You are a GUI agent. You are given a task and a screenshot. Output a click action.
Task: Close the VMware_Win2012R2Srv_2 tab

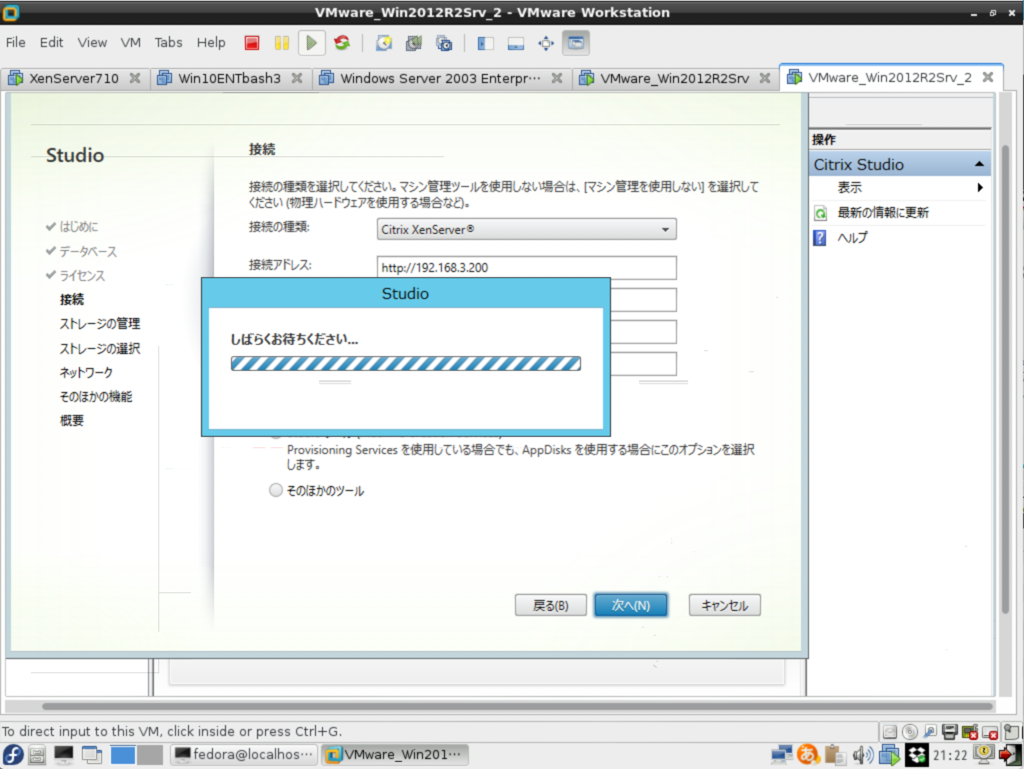click(988, 77)
